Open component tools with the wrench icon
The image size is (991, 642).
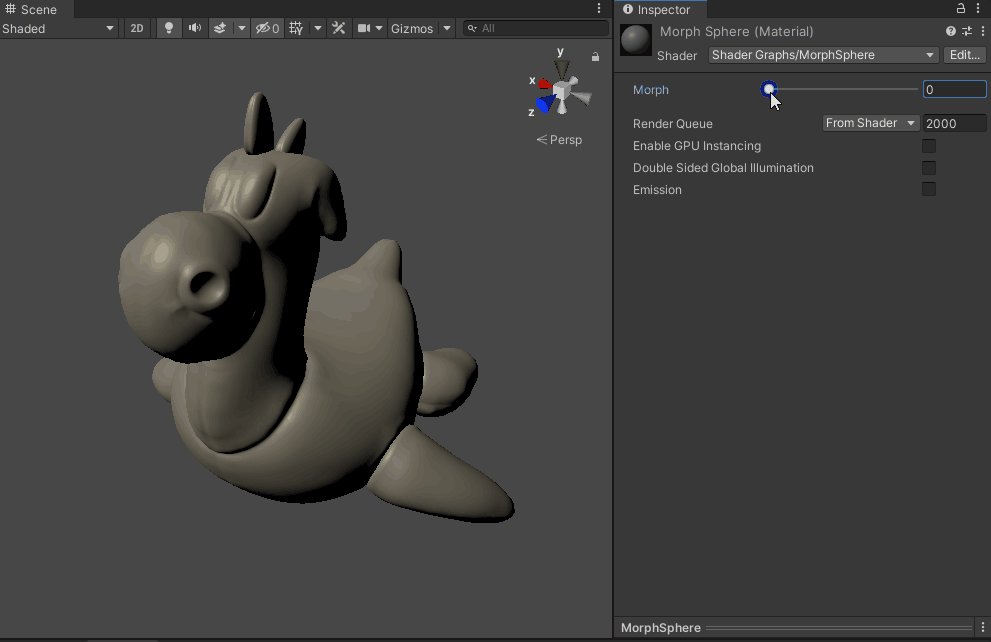click(339, 28)
